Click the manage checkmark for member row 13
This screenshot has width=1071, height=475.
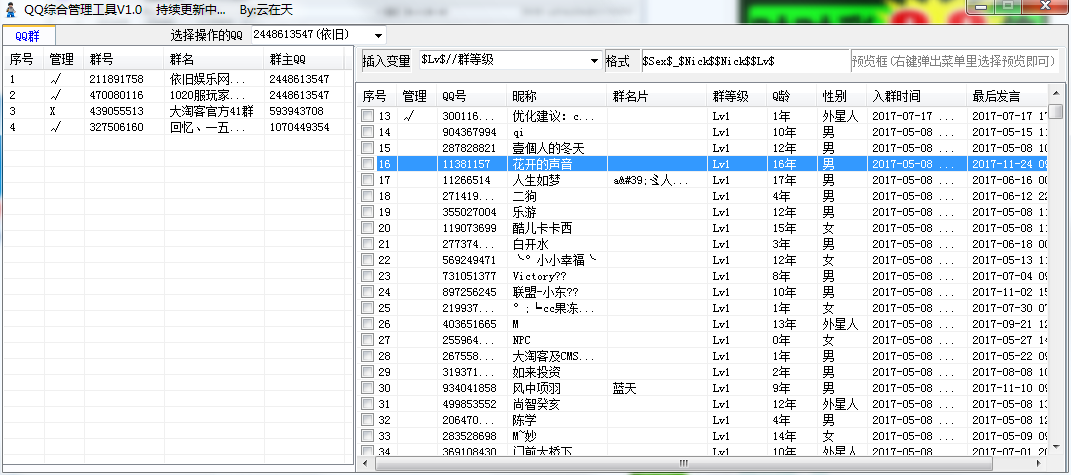[409, 116]
